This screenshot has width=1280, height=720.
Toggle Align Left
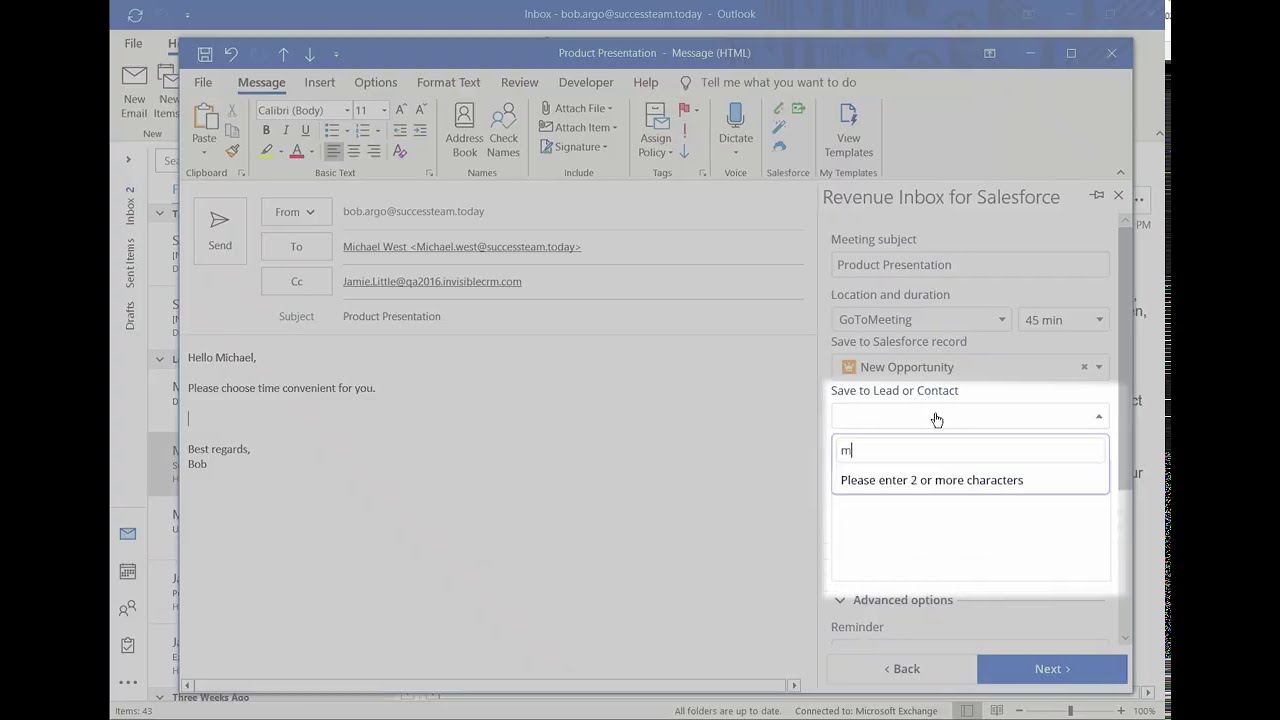(x=333, y=151)
